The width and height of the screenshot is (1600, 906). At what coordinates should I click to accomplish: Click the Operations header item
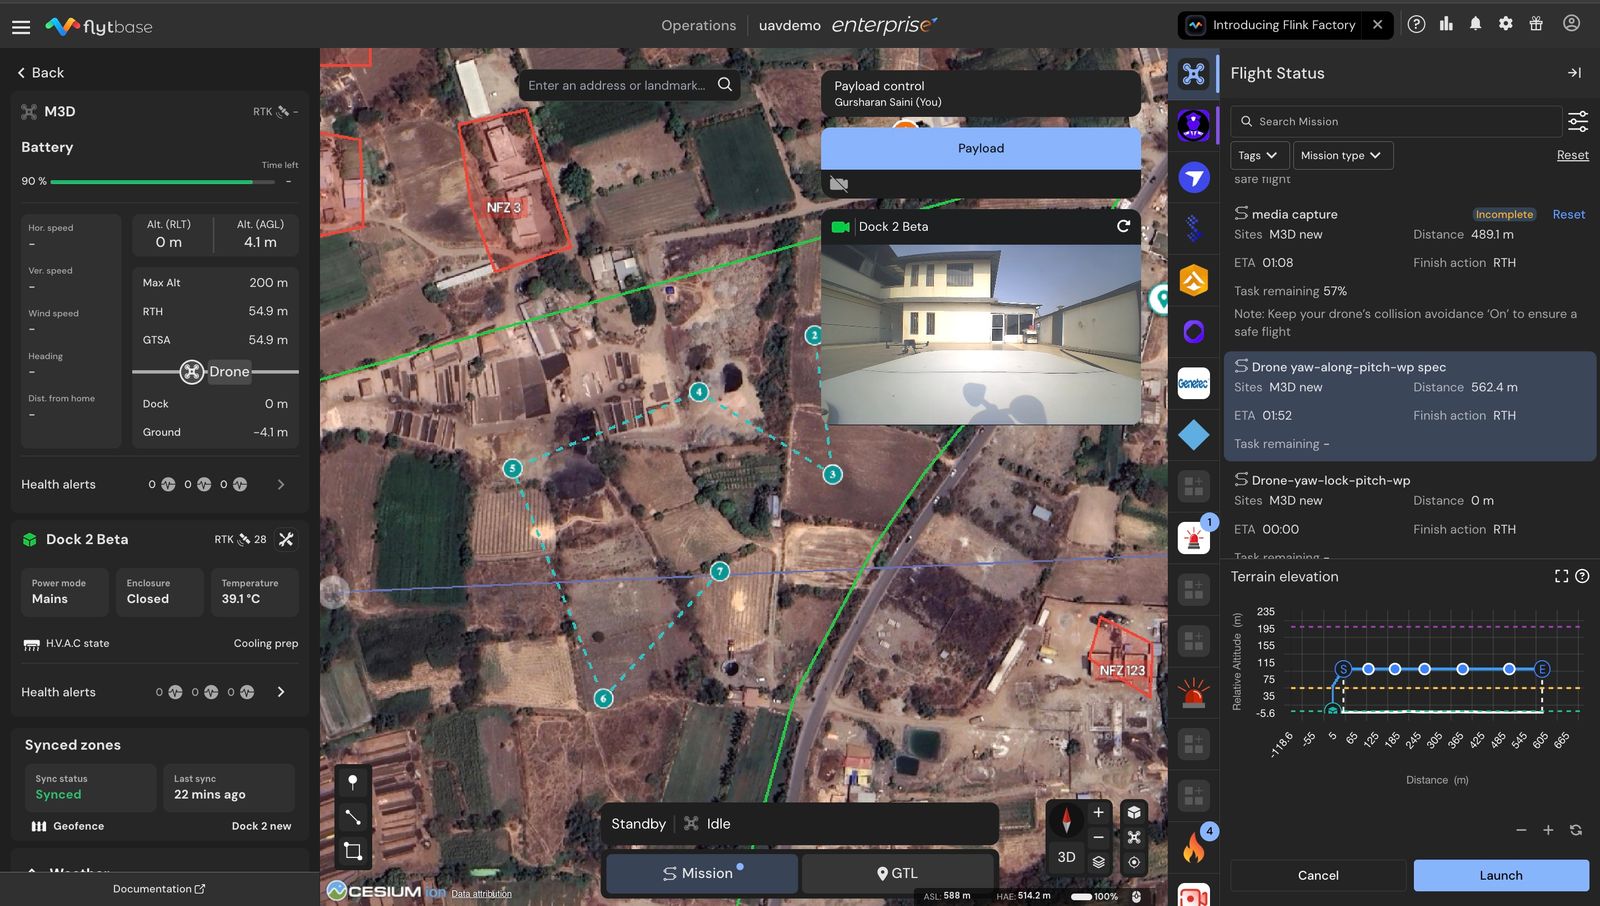coord(698,25)
